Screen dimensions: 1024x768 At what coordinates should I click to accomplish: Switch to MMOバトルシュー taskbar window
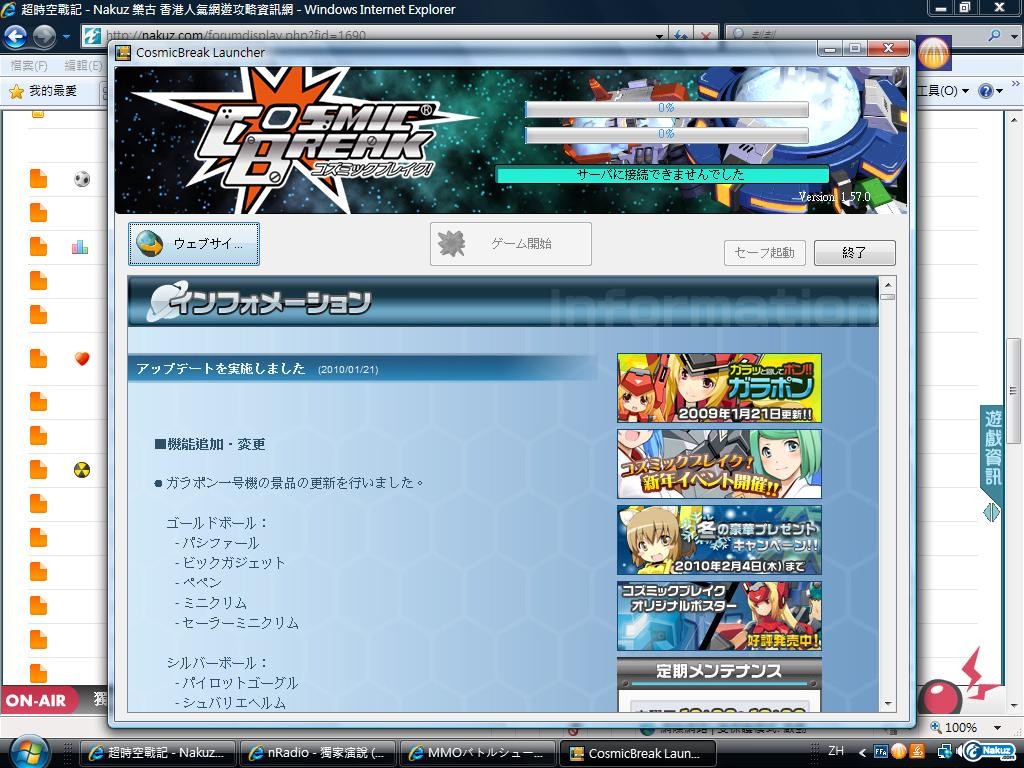click(477, 753)
